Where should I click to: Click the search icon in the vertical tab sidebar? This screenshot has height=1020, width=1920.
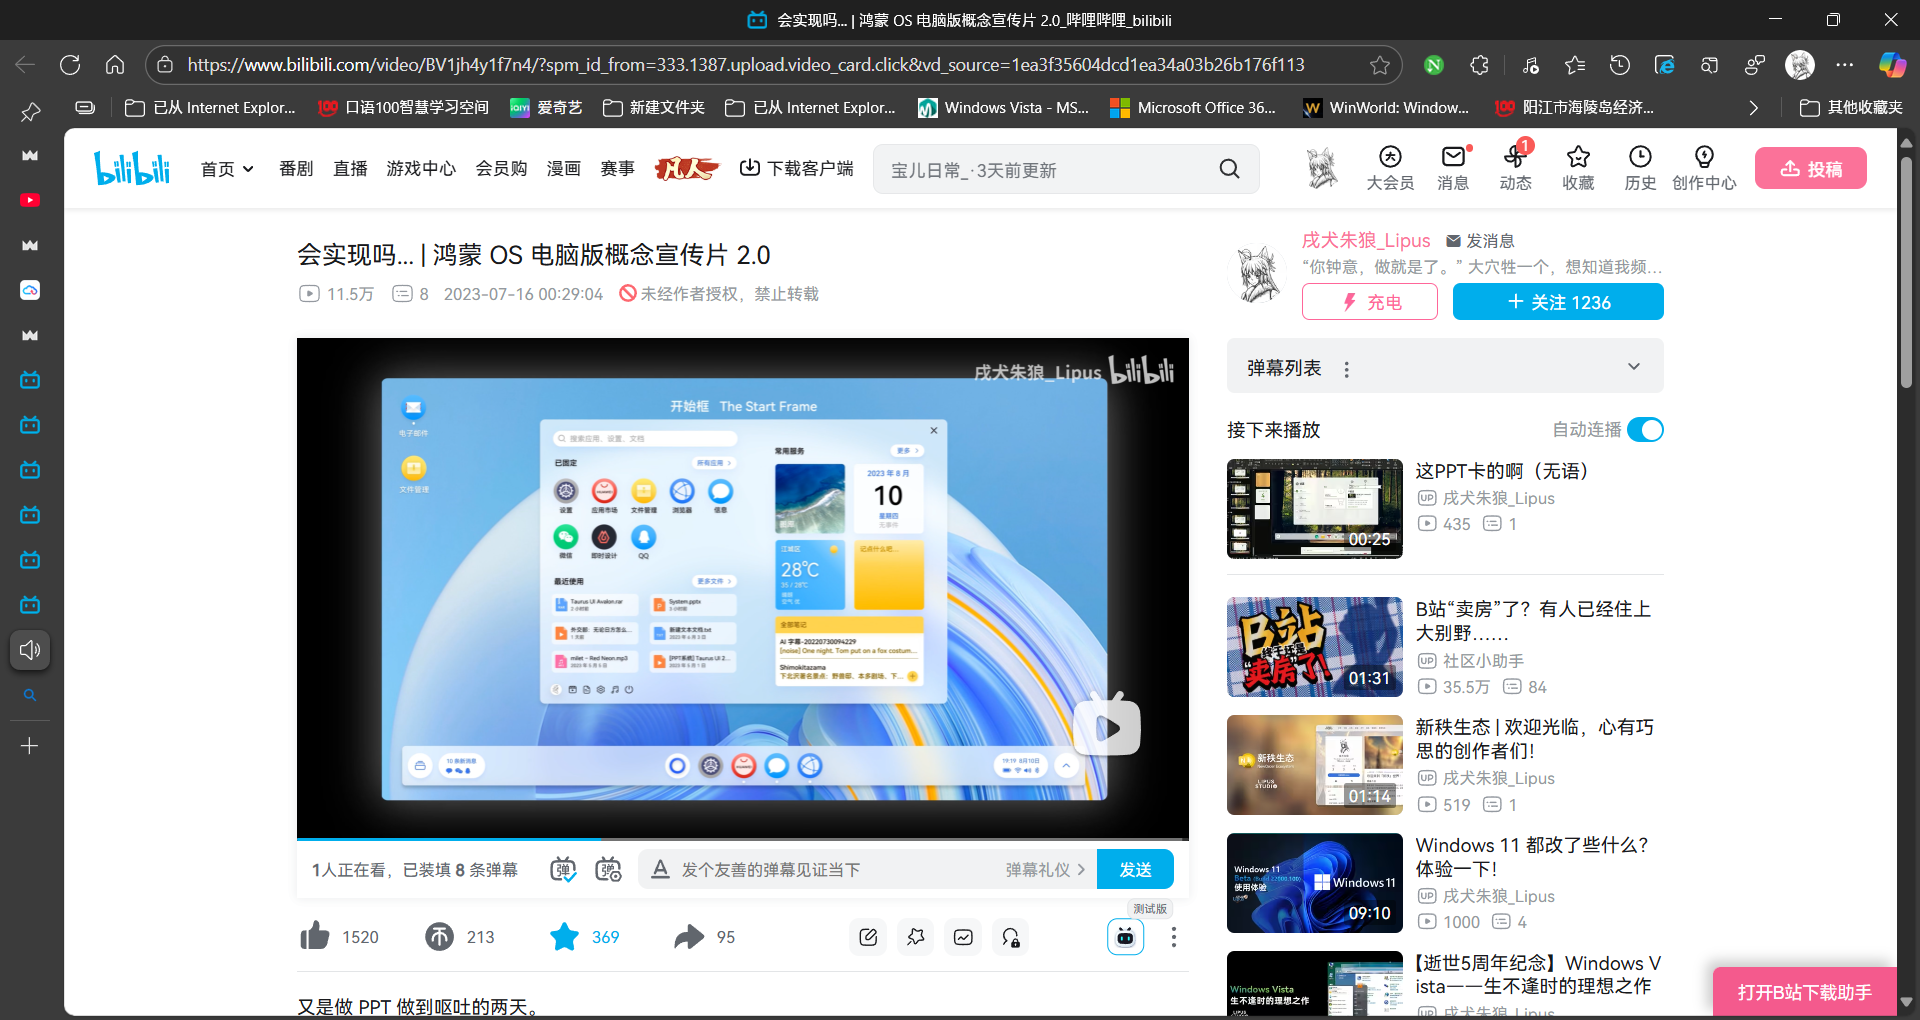tap(30, 695)
